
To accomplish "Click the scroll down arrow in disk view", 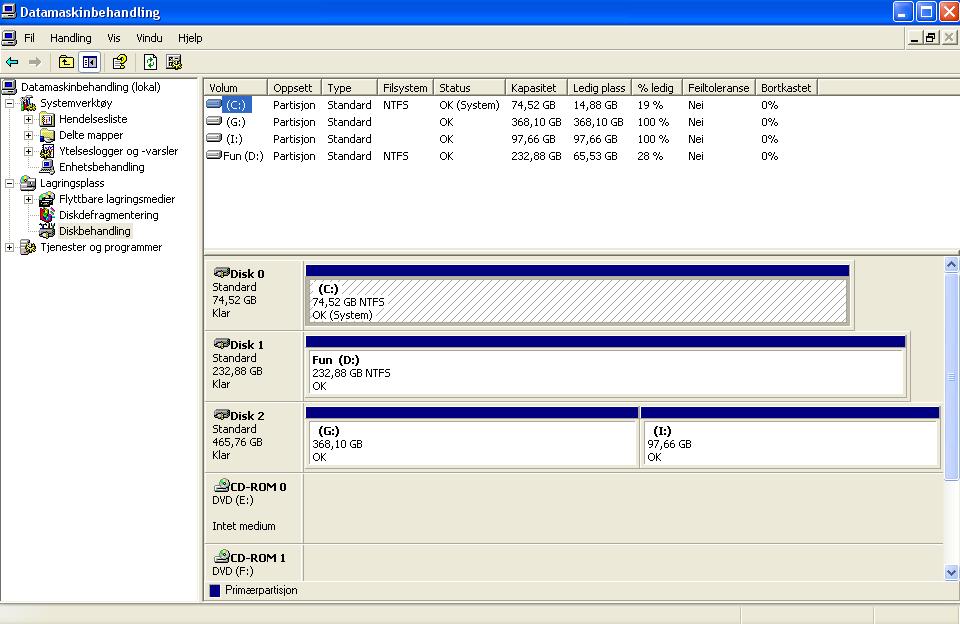I will pos(951,573).
